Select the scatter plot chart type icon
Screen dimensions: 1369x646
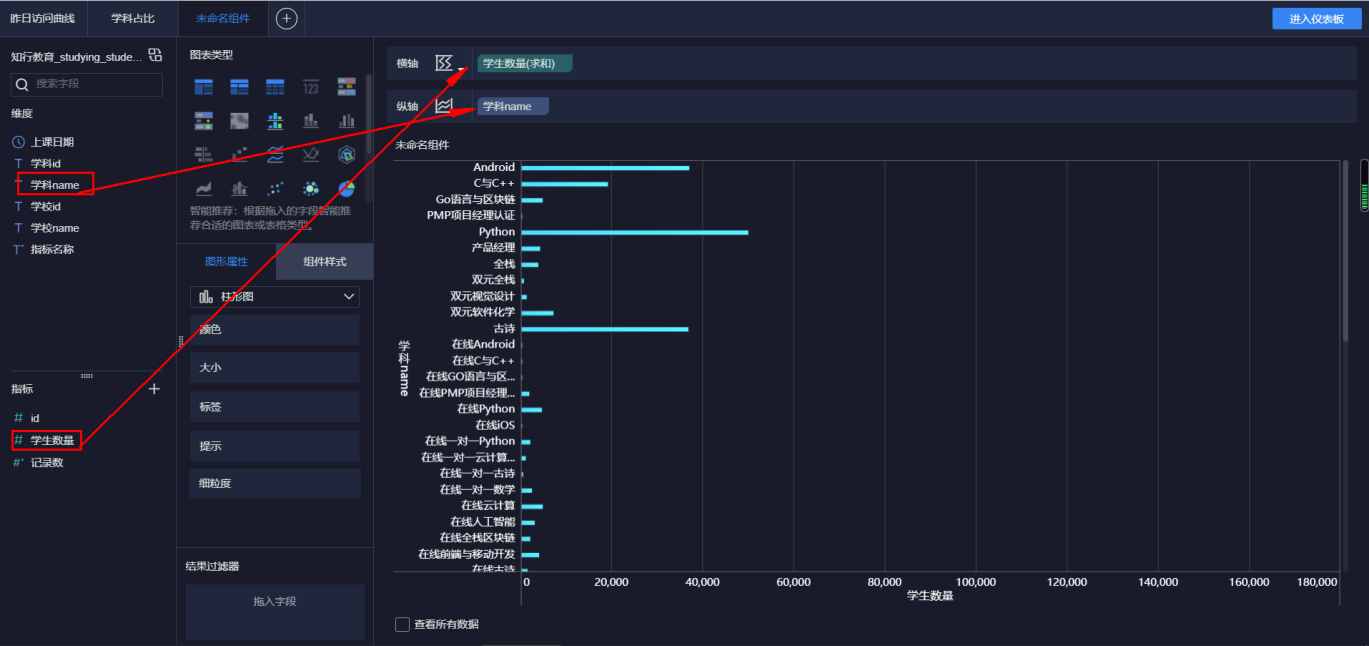(x=275, y=188)
